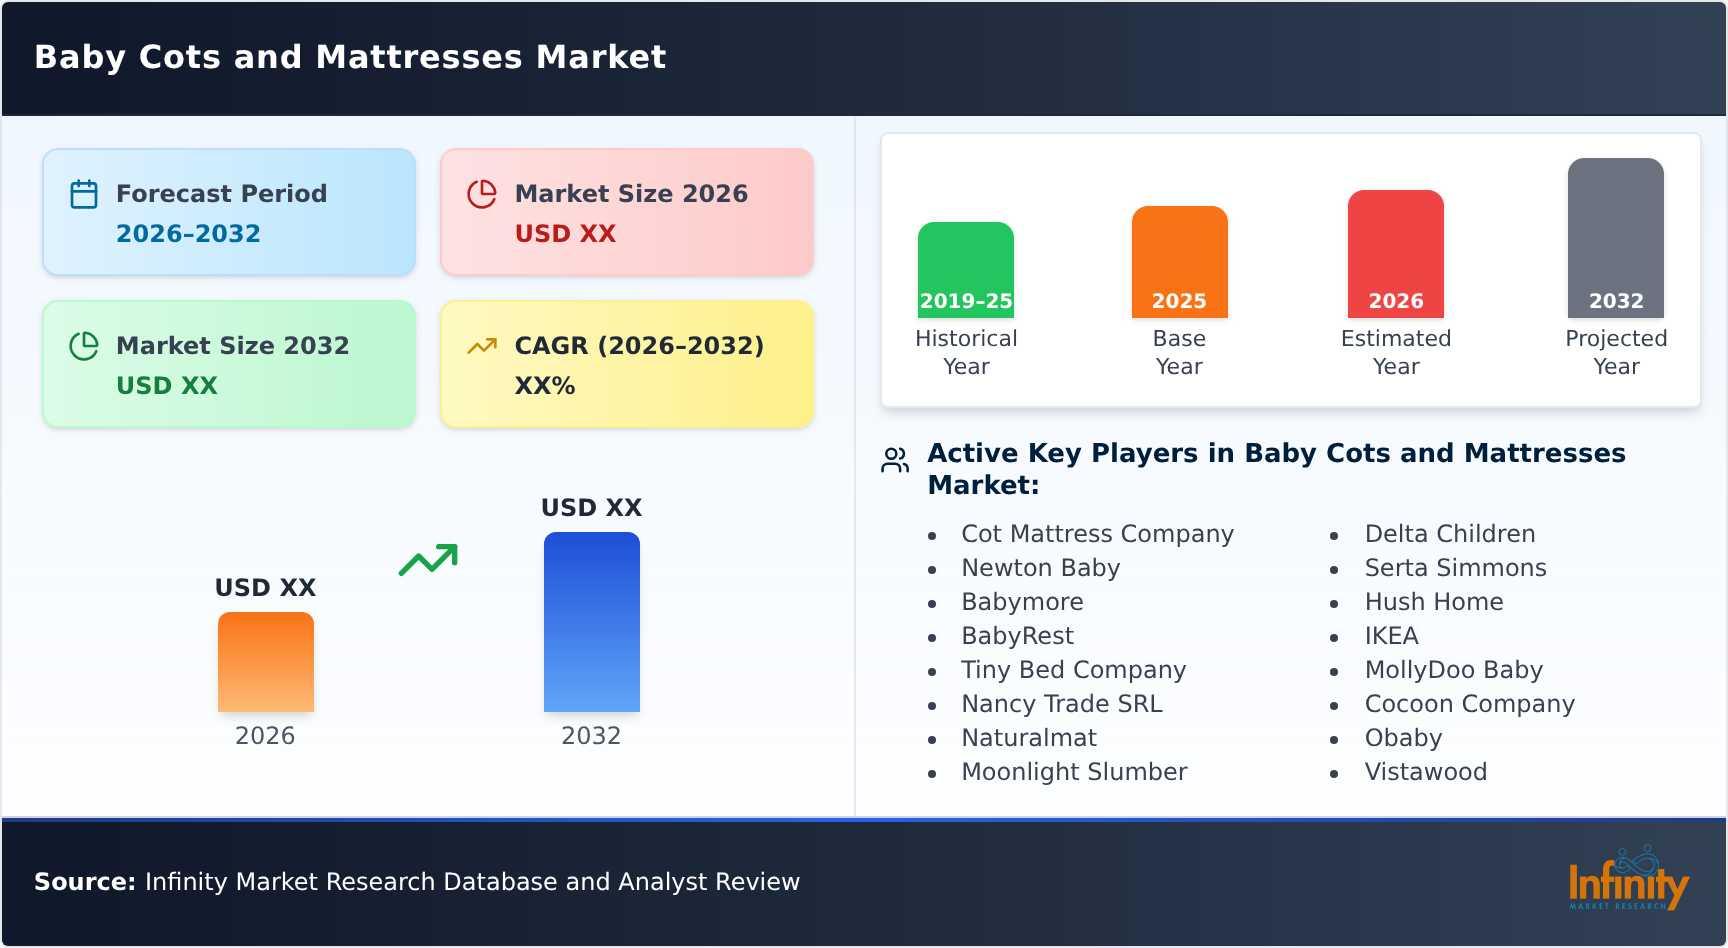Select the orange 2025 Base Year bar
1728x948 pixels.
1179,262
